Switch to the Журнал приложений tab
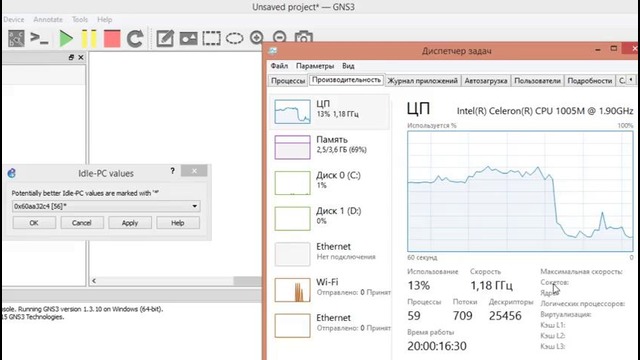Screen dimensions: 640x360 coord(422,81)
